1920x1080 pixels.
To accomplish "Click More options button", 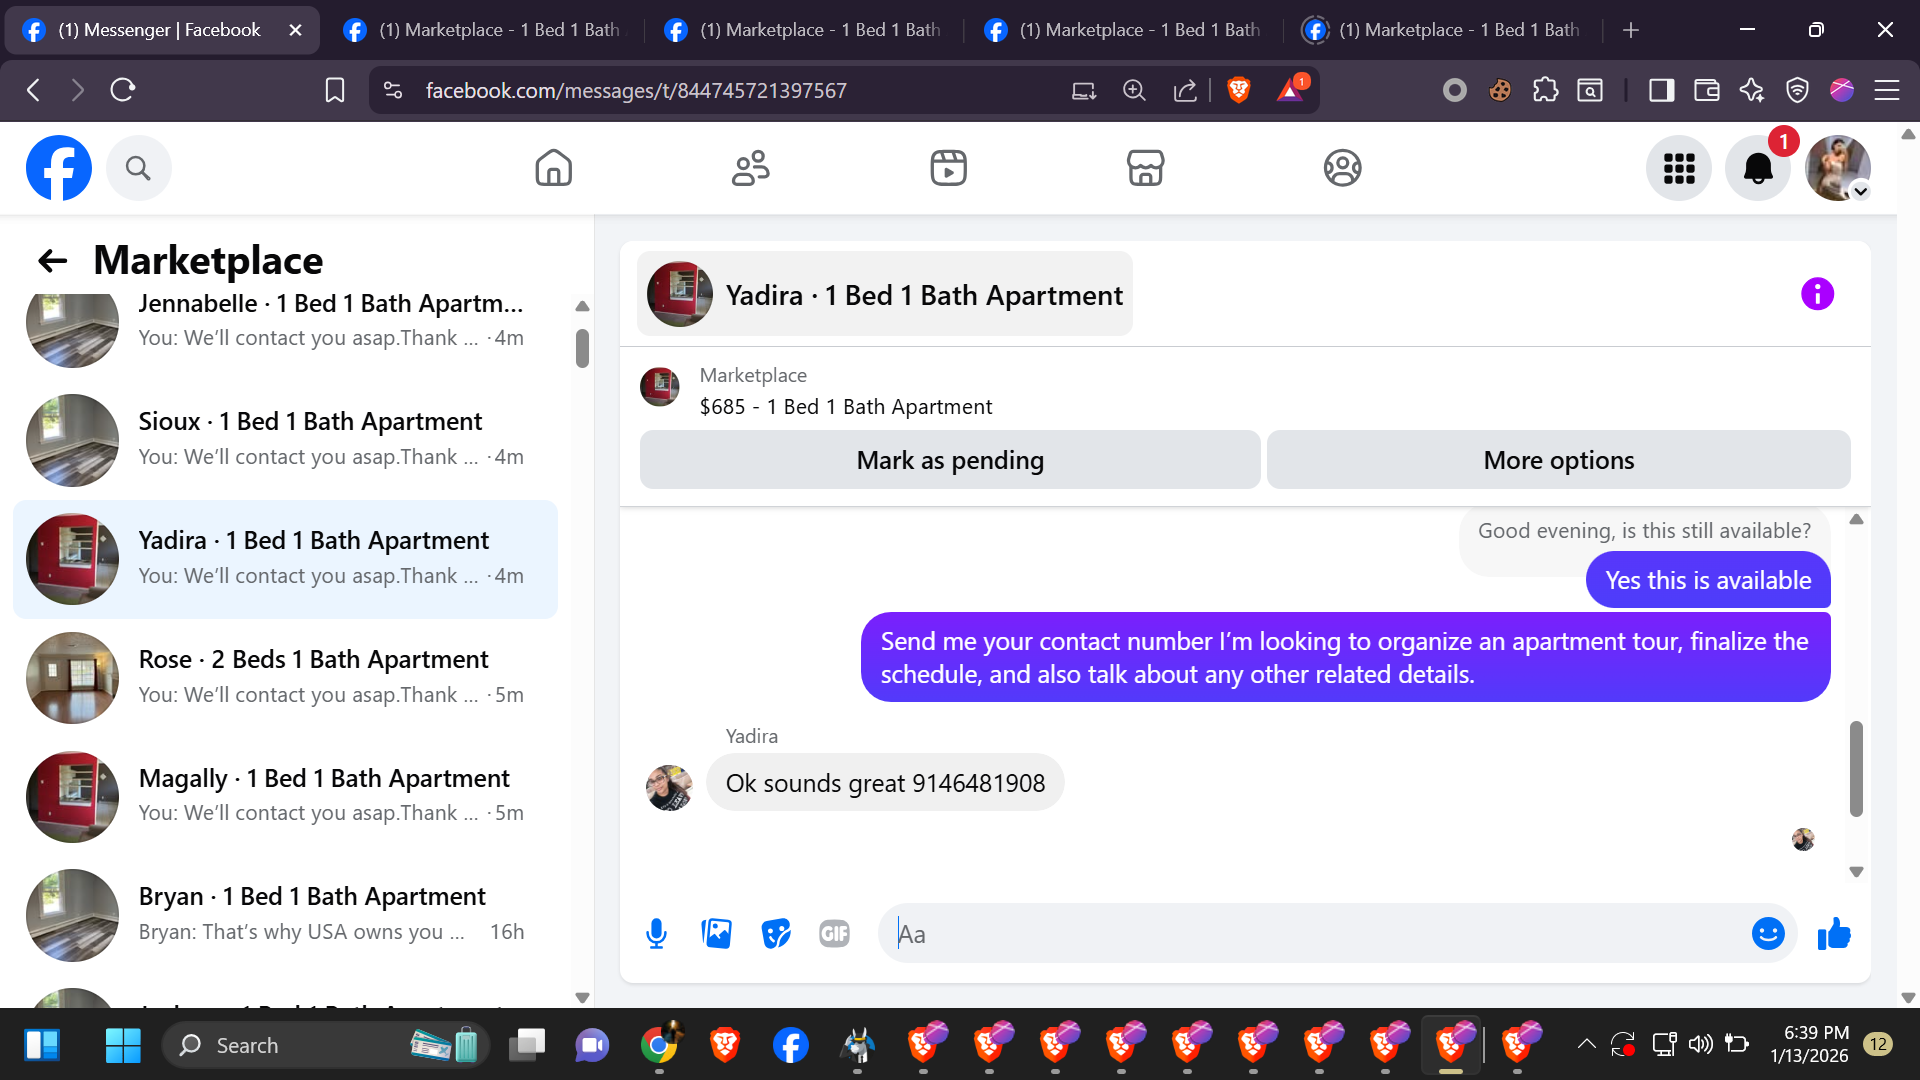I will tap(1558, 460).
